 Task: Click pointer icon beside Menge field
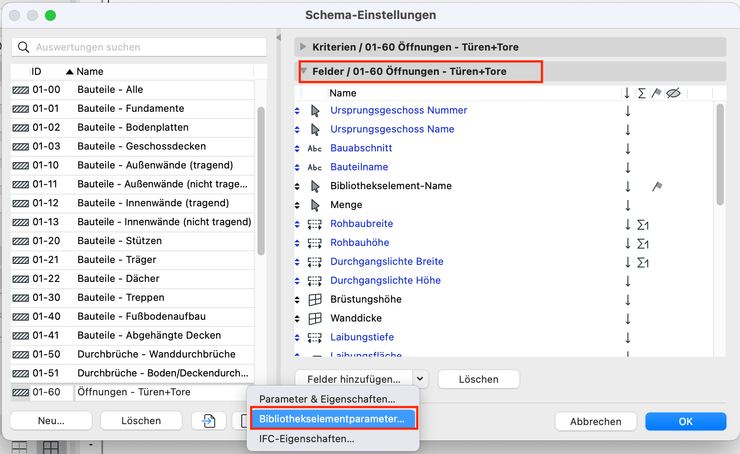(315, 205)
